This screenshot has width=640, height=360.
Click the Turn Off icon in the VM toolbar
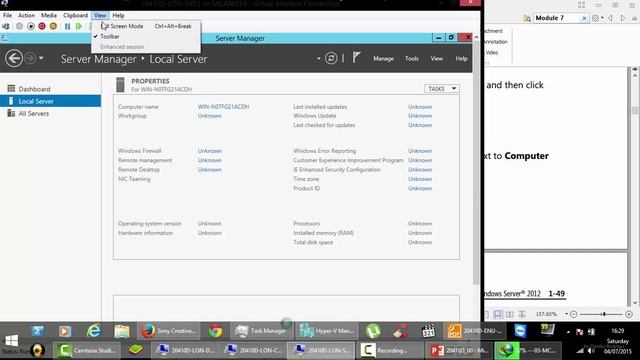pyautogui.click(x=31, y=27)
